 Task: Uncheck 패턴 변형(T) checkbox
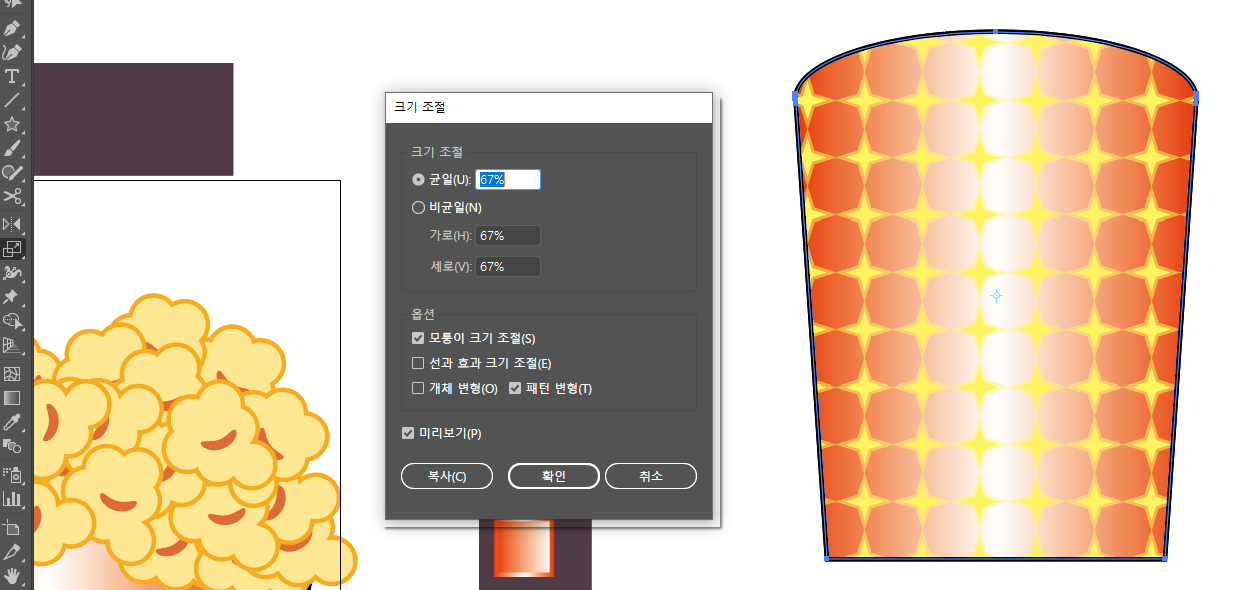click(x=516, y=388)
